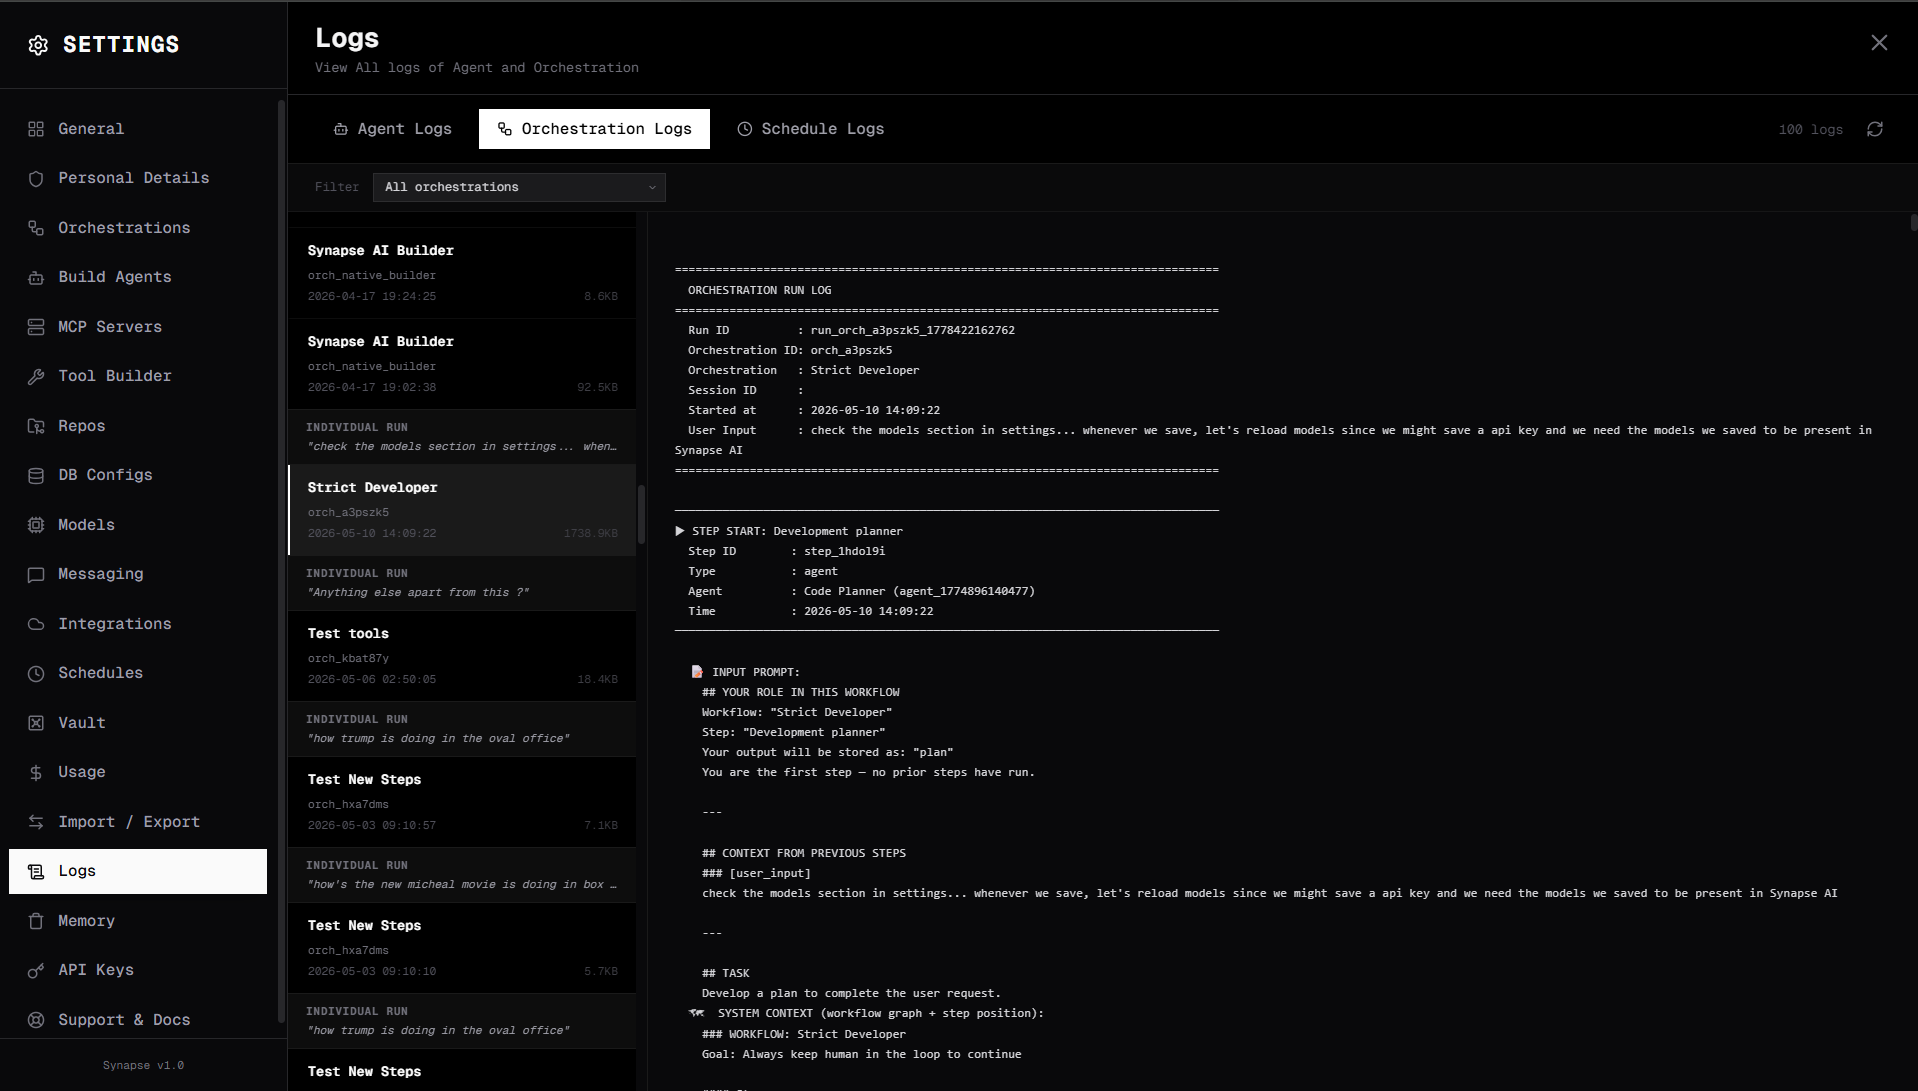This screenshot has width=1918, height=1091.
Task: Click the Orchestrations workflow icon
Action: [36, 228]
